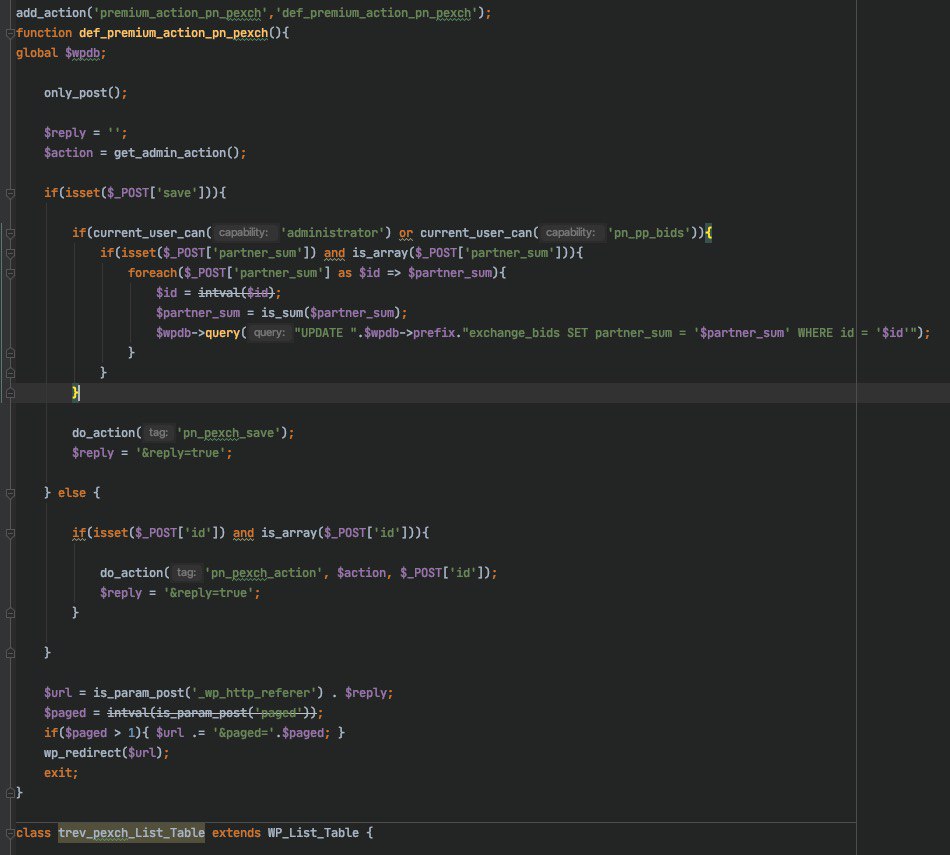
Task: Click the 'pn_pexch_action' string
Action: tap(263, 573)
